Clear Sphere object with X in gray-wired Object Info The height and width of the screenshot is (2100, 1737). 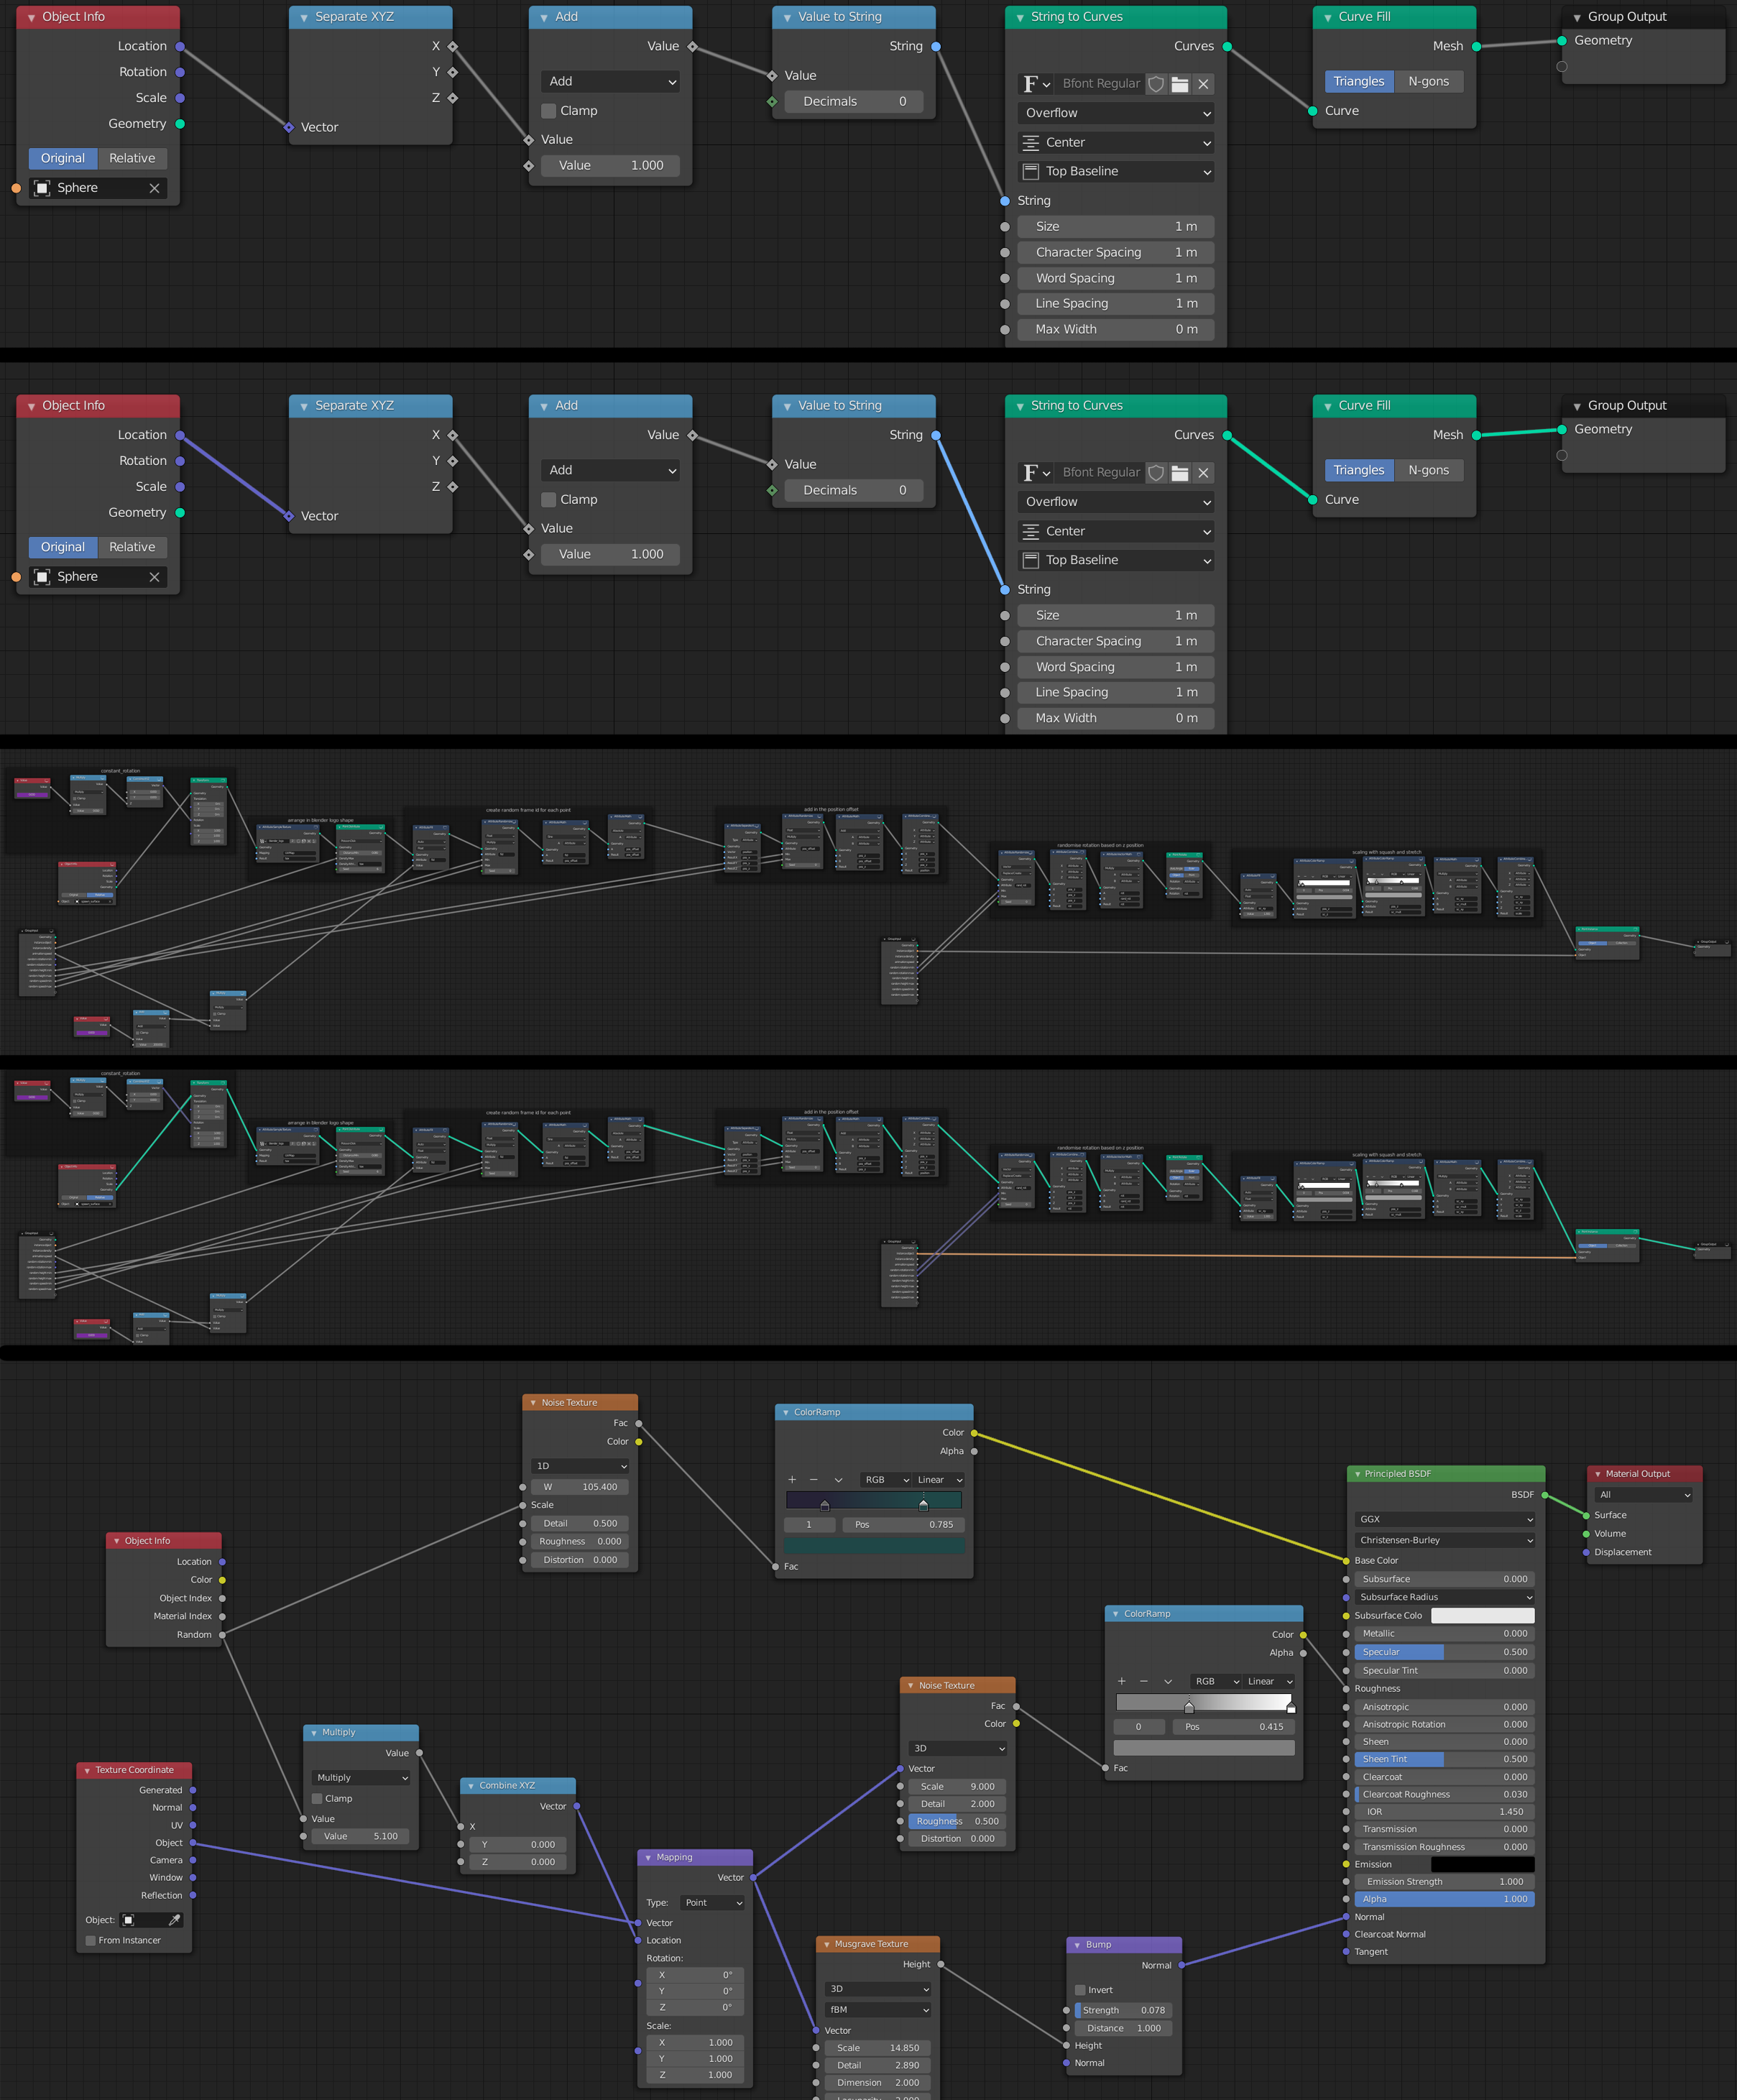pos(154,188)
